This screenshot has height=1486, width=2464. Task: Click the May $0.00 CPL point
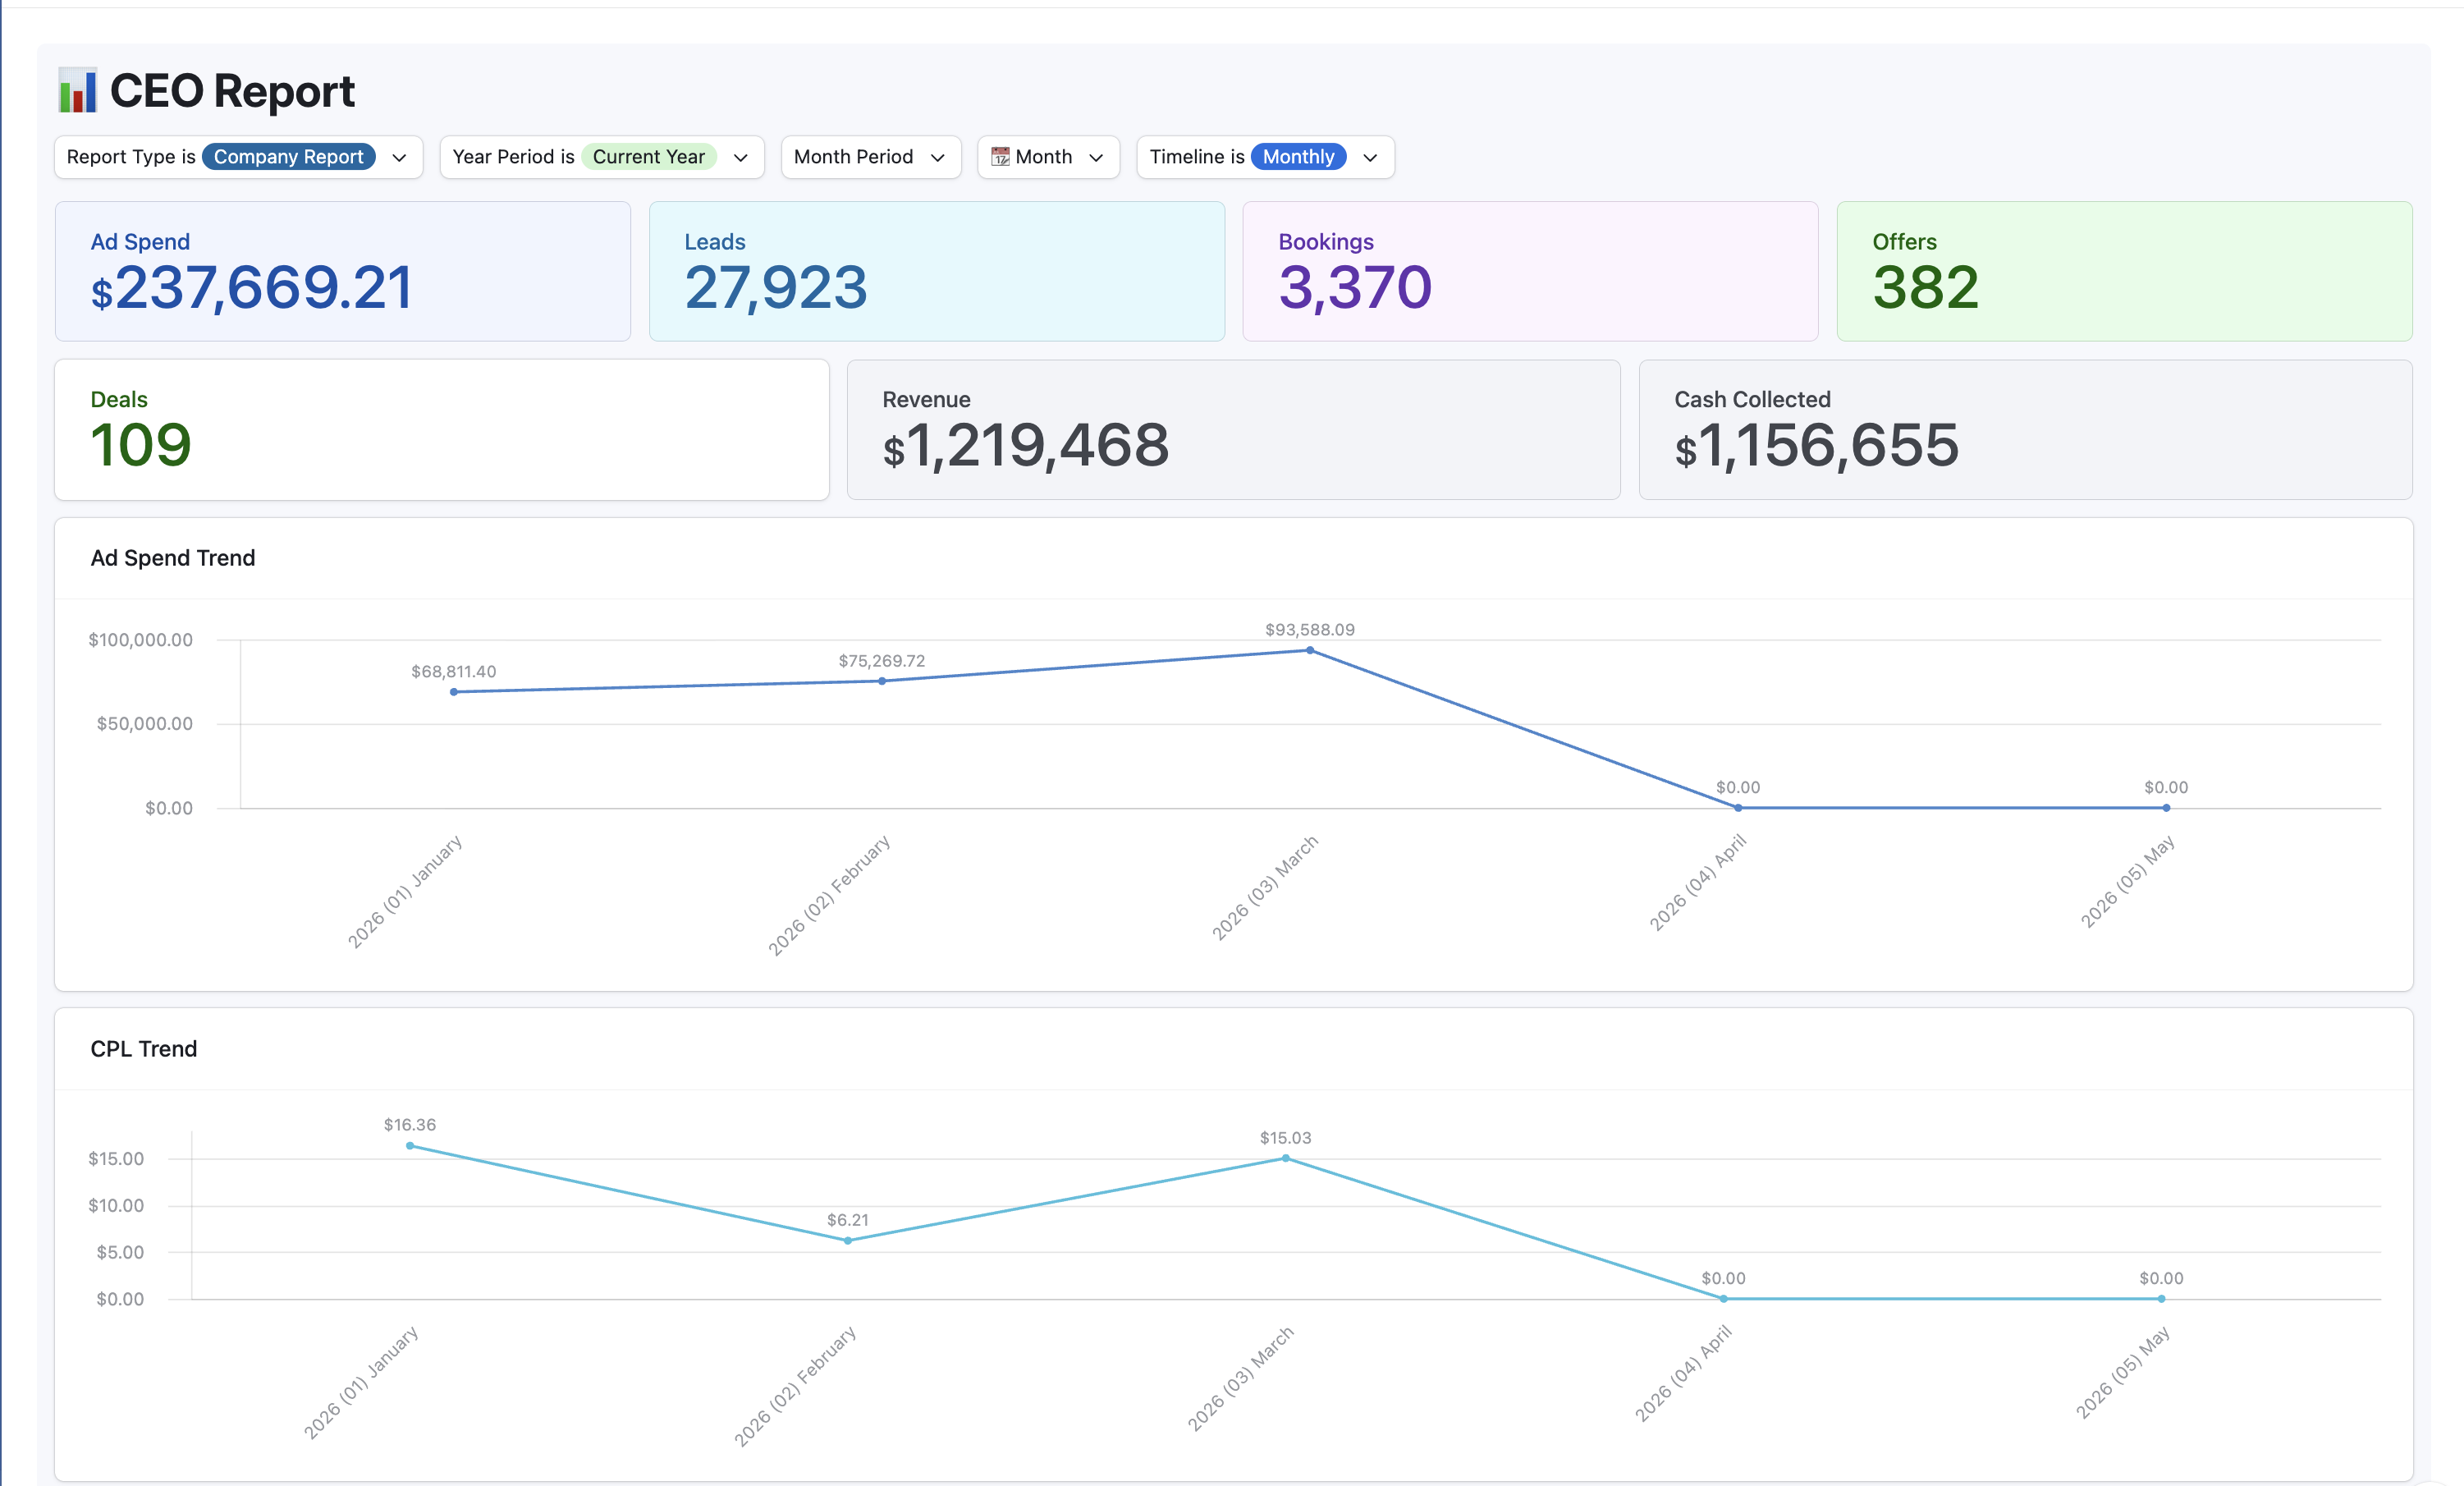click(x=2161, y=1299)
